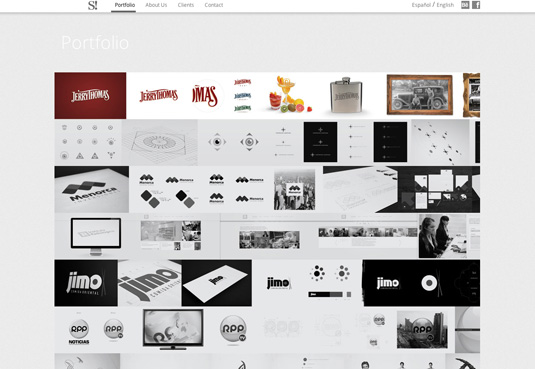Open the black jimo logo thumbnail
Viewport: 535px width, 369px height.
click(86, 283)
